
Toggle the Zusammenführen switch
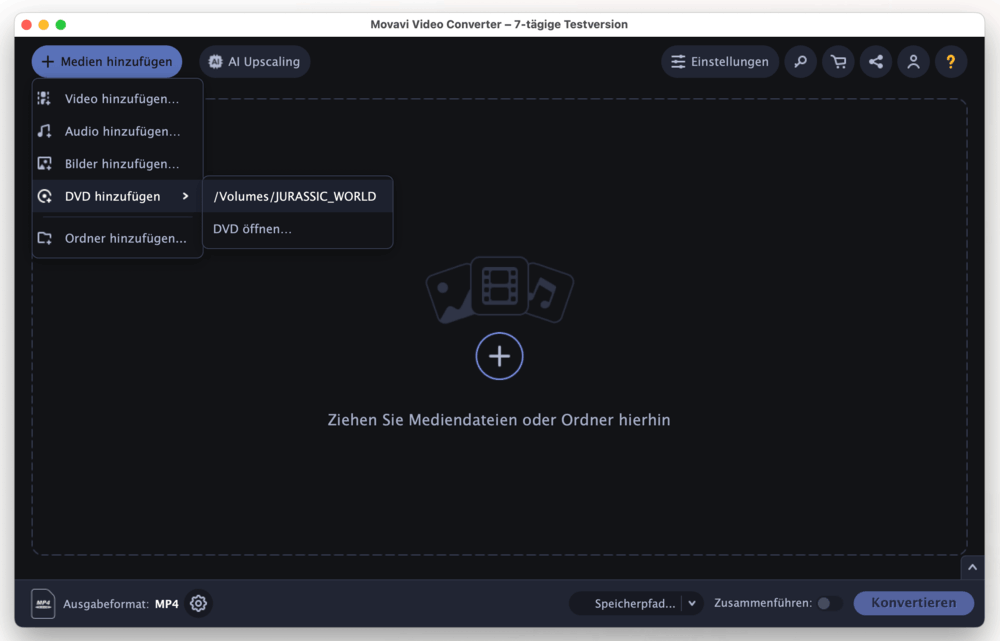click(x=828, y=603)
